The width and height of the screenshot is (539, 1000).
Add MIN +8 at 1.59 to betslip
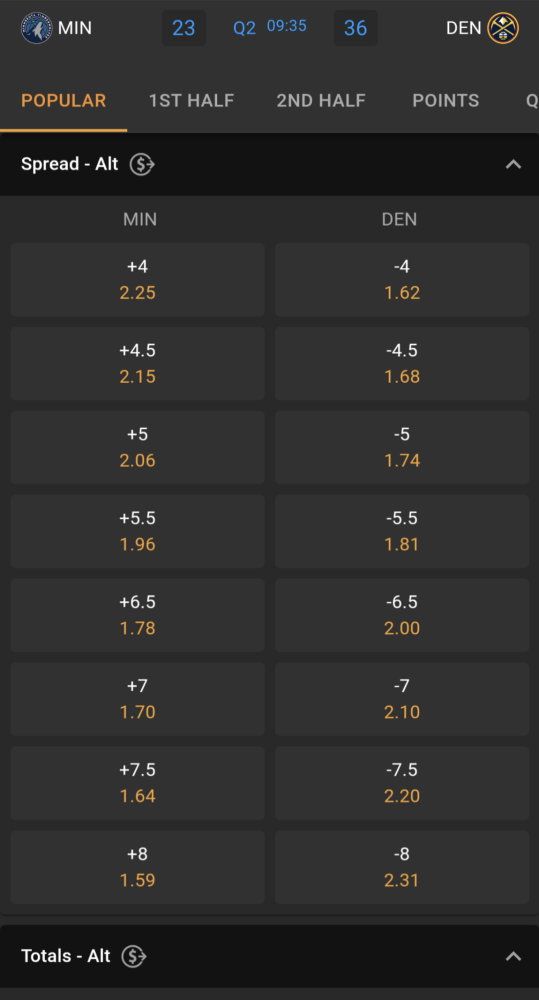pyautogui.click(x=137, y=867)
